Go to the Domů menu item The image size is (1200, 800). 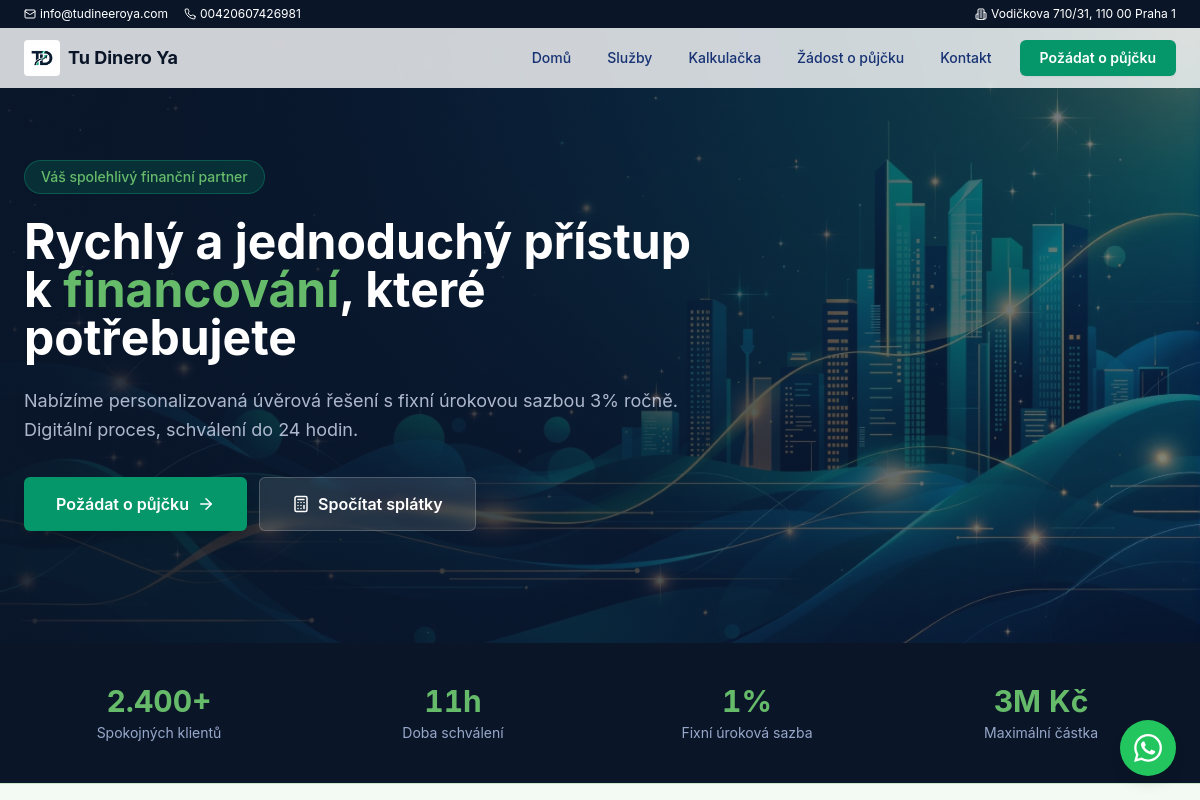tap(551, 58)
